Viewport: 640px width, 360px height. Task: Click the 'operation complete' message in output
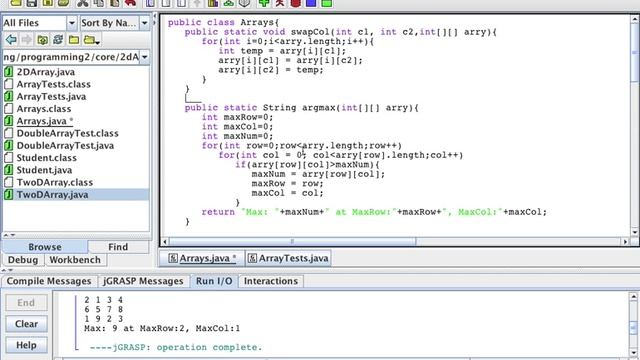176,347
